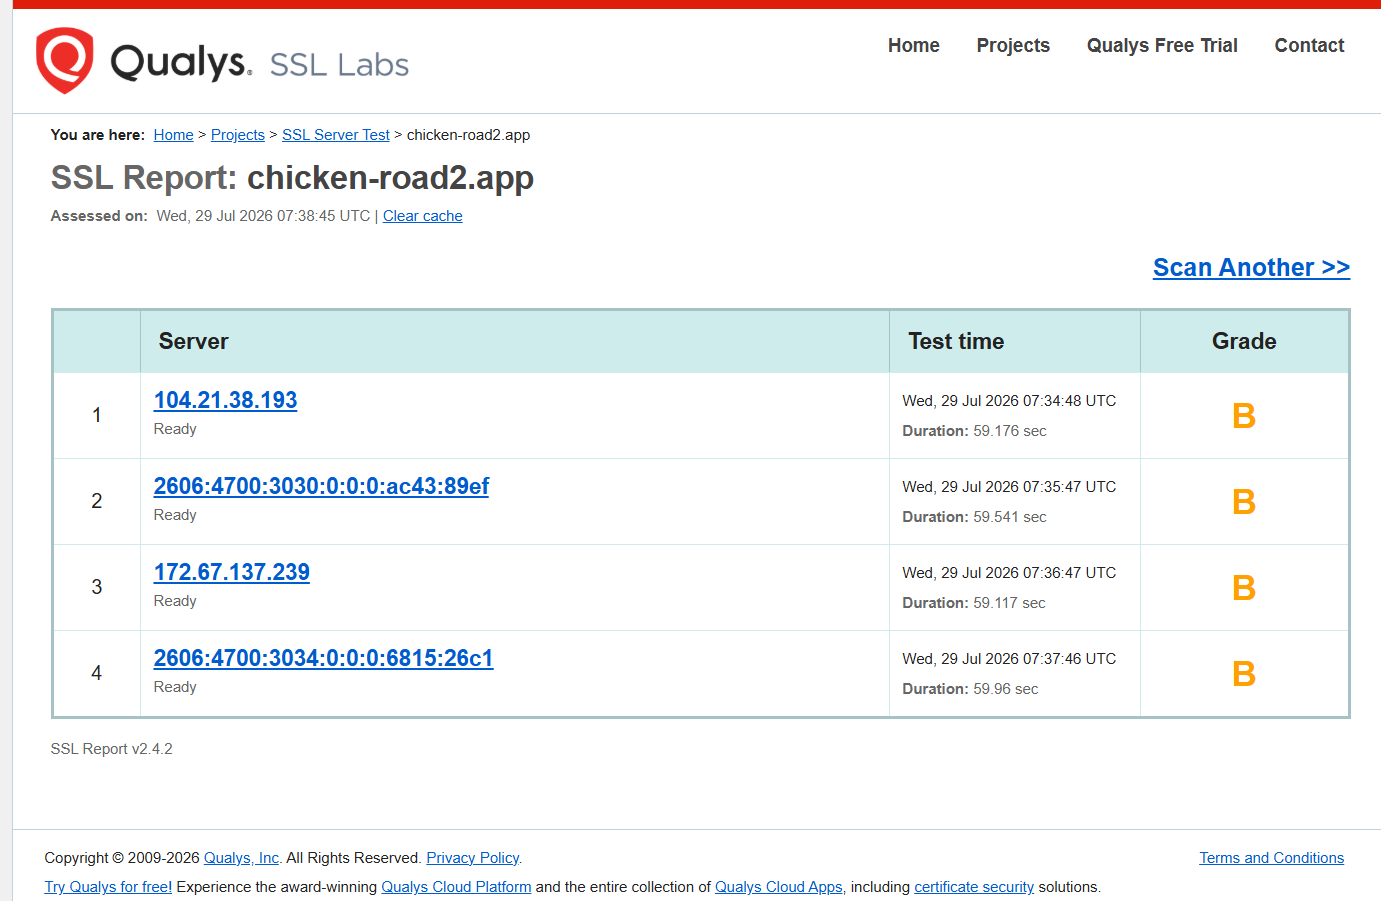Select test time 07:37:46 UTC
The image size is (1381, 901).
(x=1009, y=659)
